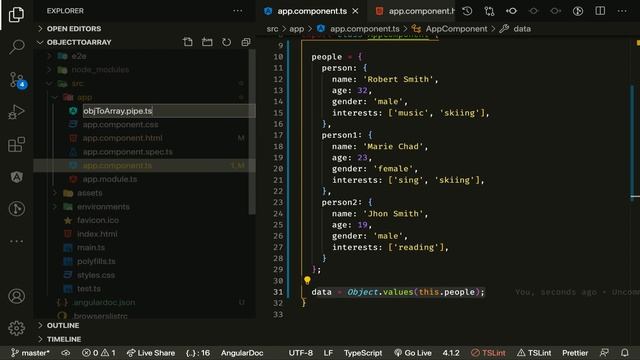The image size is (640, 360).
Task: Click src in the breadcrumb
Action: pos(272,29)
